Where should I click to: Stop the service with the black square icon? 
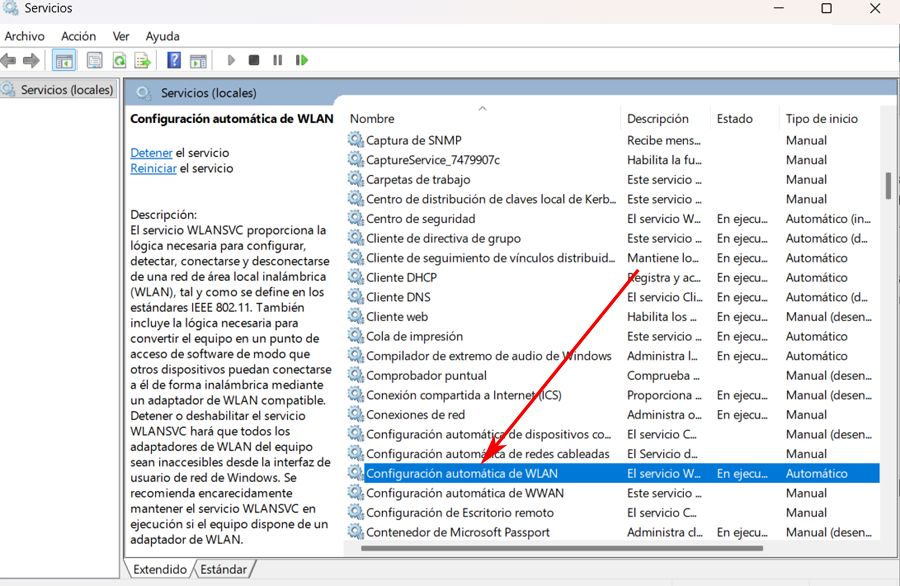253,60
